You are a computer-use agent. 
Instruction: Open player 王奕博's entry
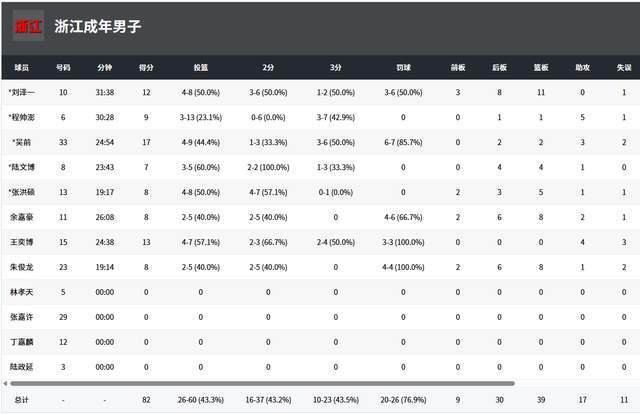(x=22, y=241)
